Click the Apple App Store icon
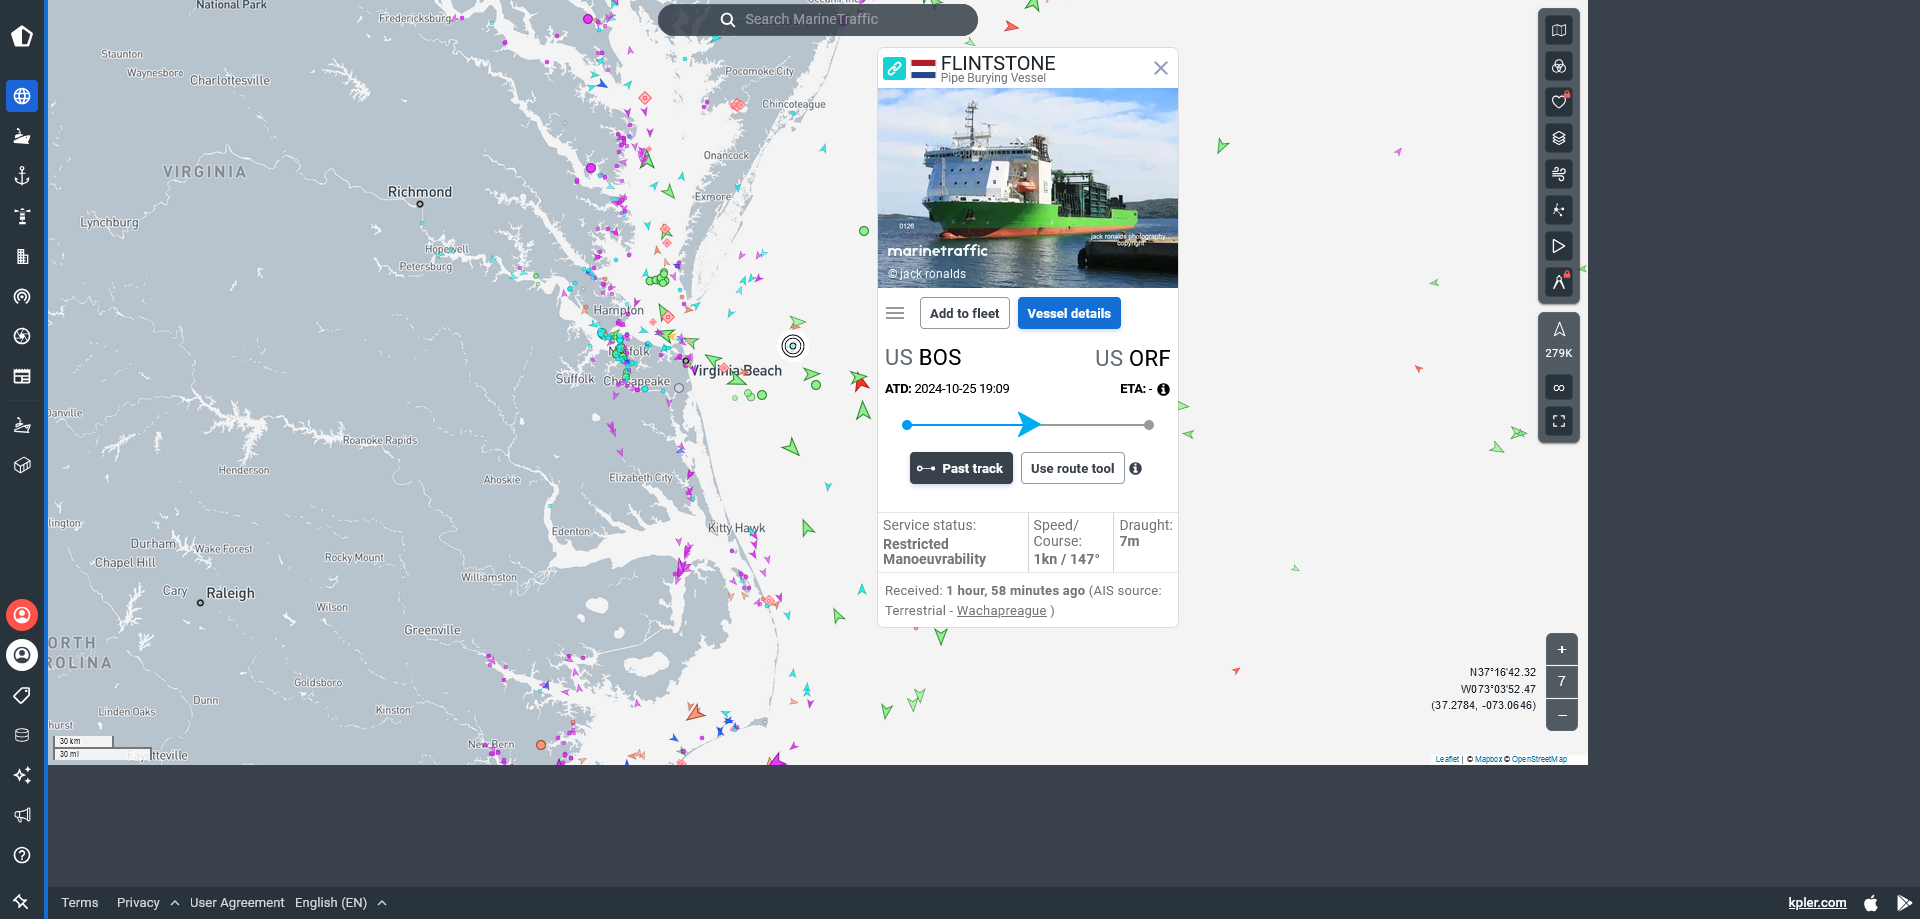Image resolution: width=1920 pixels, height=919 pixels. click(x=1871, y=902)
